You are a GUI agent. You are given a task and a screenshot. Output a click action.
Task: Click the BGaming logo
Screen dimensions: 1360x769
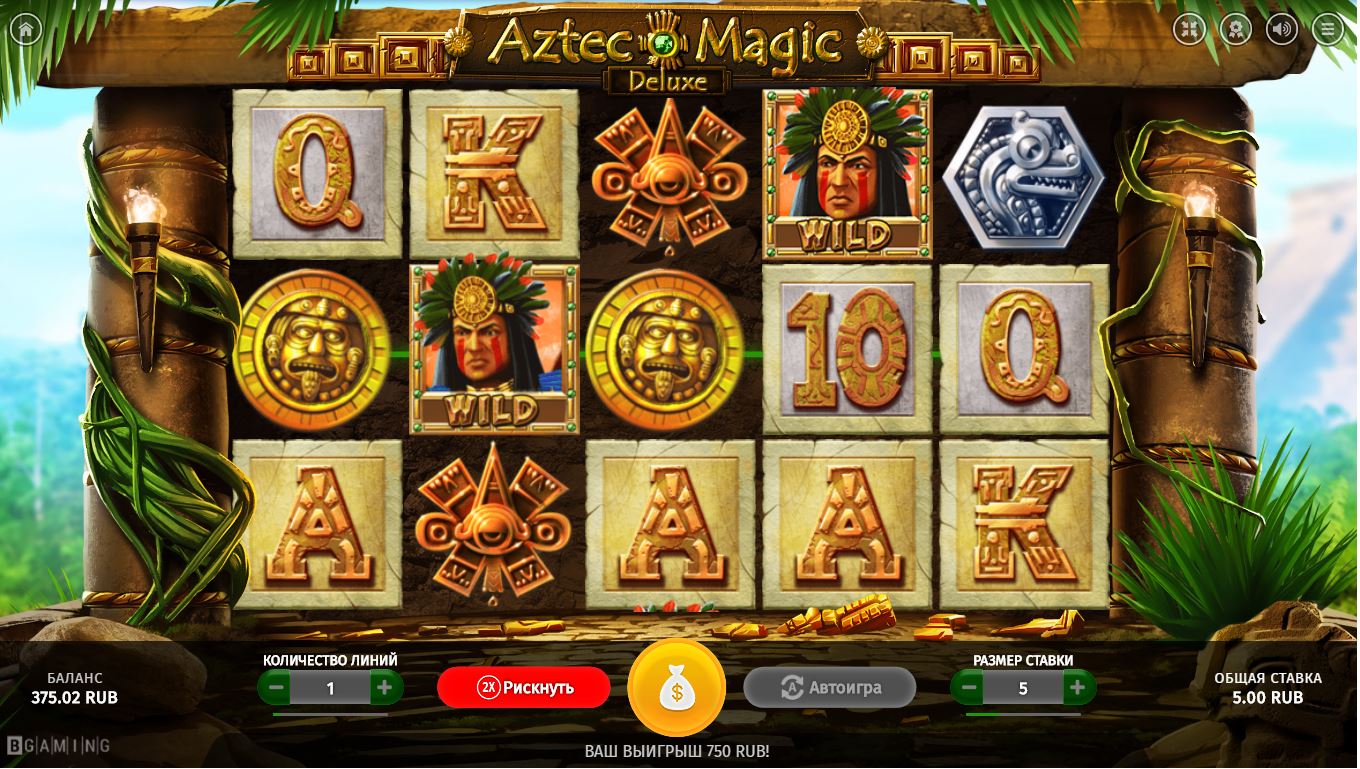point(58,745)
